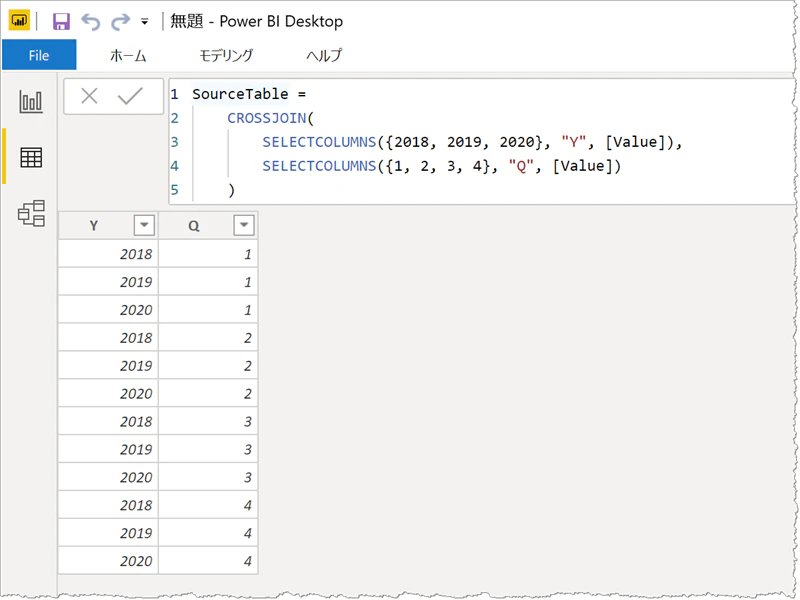Open the File menu

click(39, 55)
